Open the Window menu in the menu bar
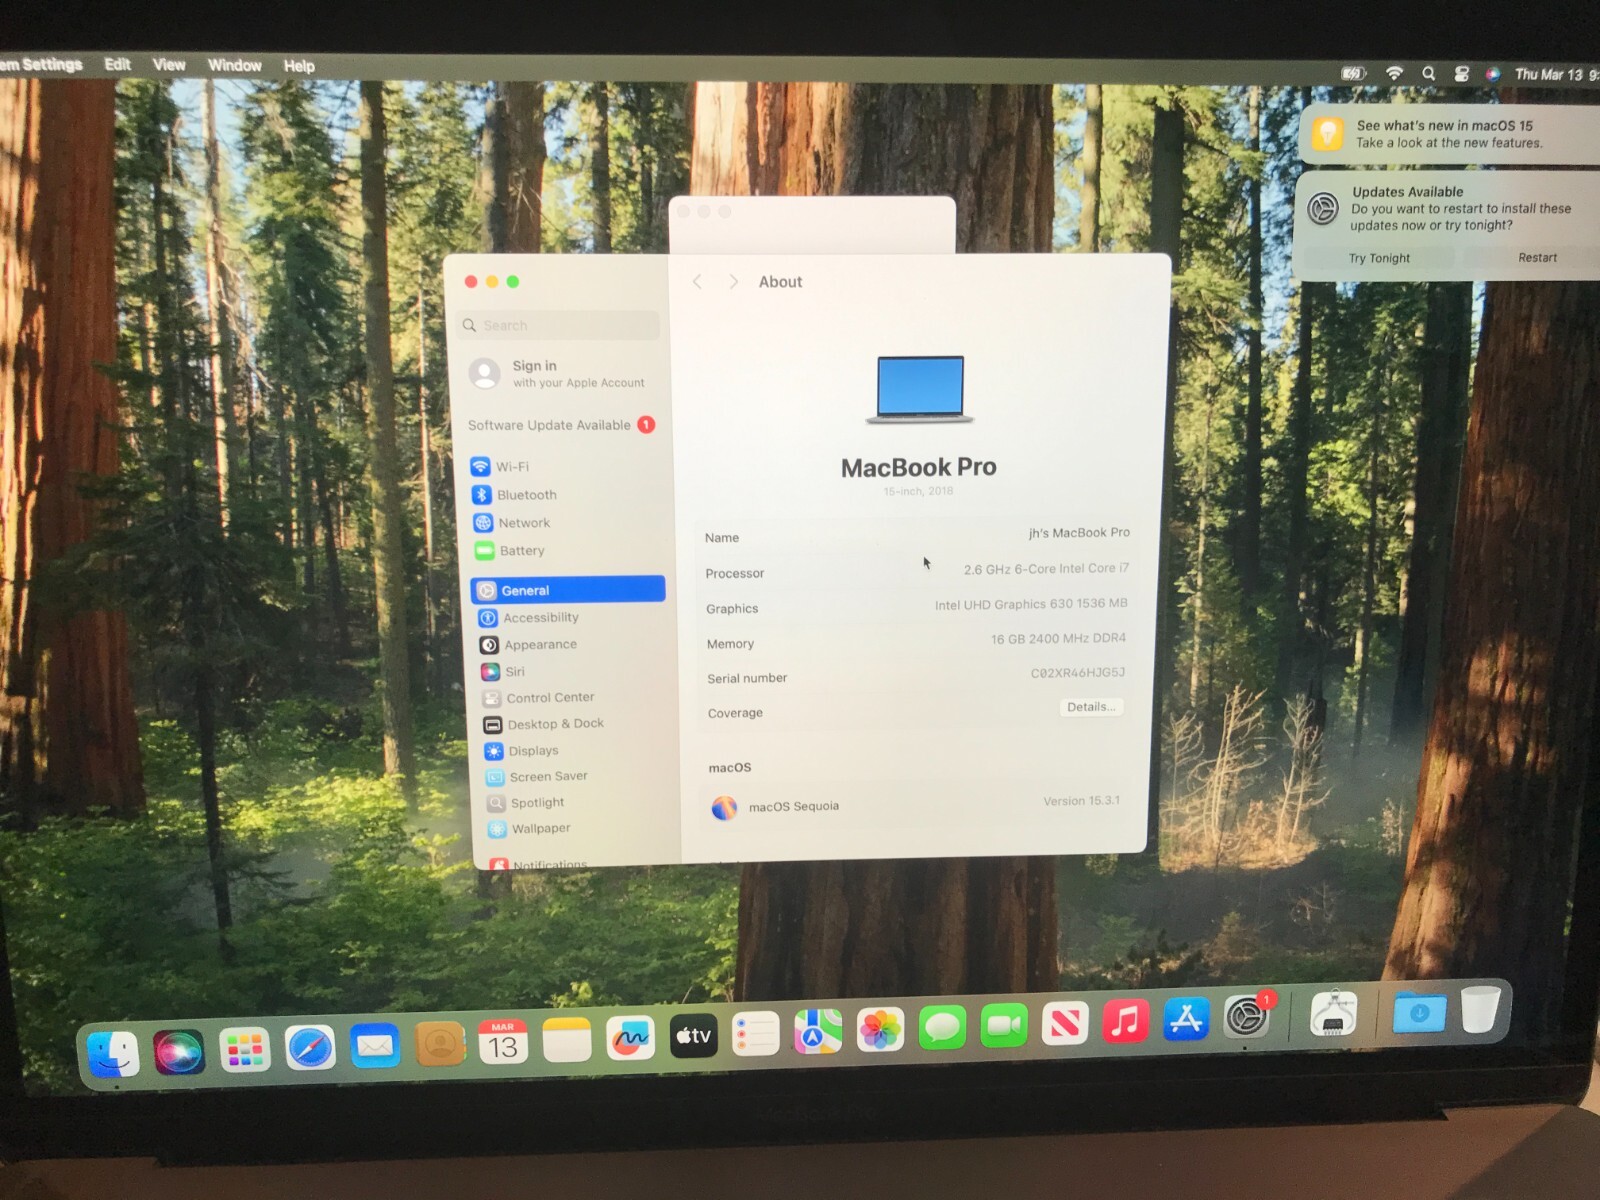 (x=235, y=64)
